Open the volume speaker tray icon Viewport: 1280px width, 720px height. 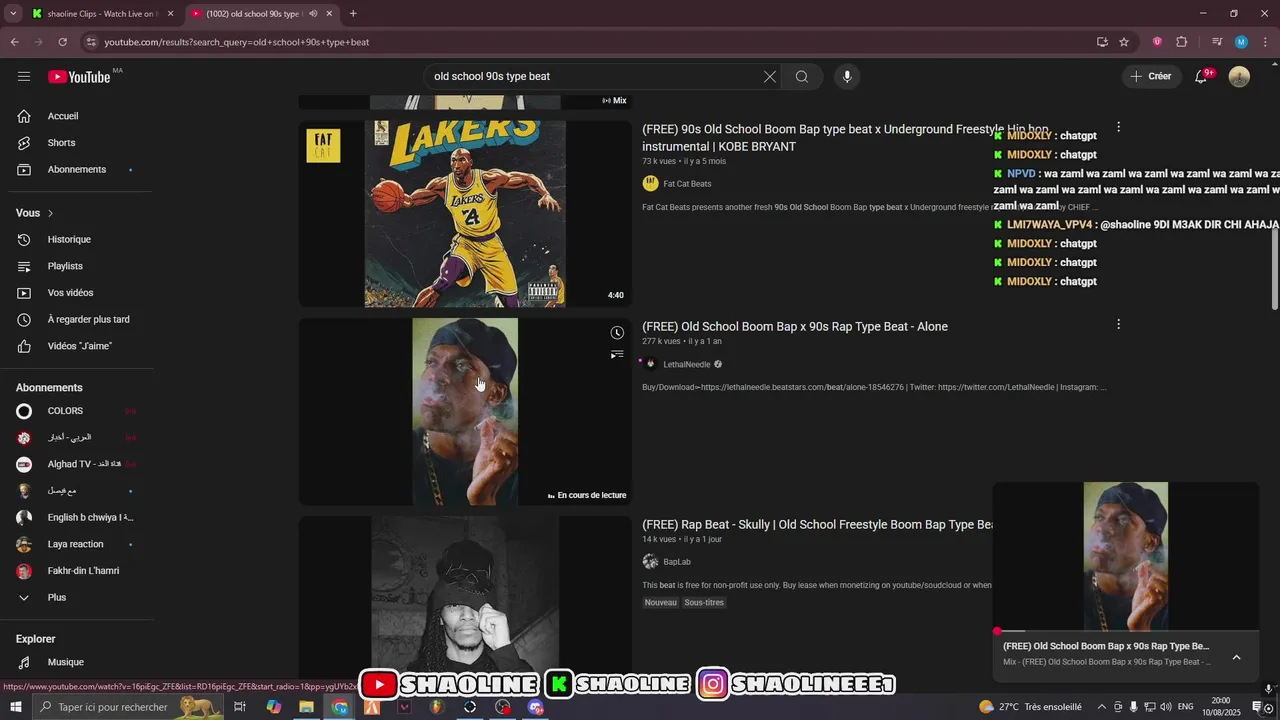point(1166,707)
